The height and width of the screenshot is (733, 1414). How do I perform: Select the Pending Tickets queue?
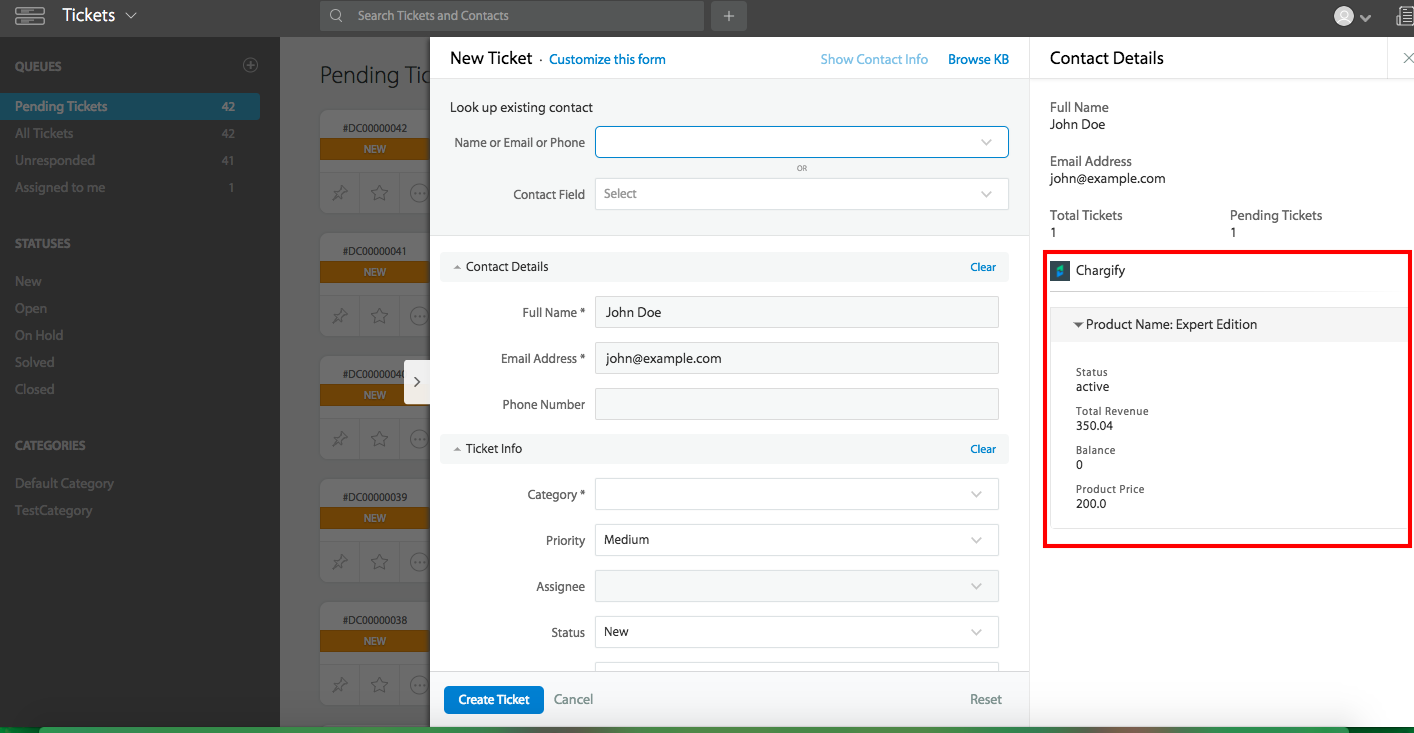(x=130, y=106)
